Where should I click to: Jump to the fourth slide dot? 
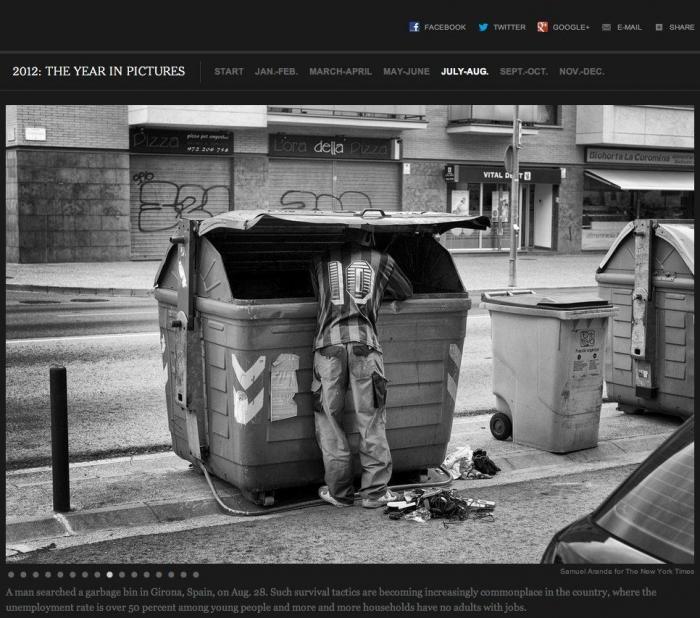tap(48, 575)
